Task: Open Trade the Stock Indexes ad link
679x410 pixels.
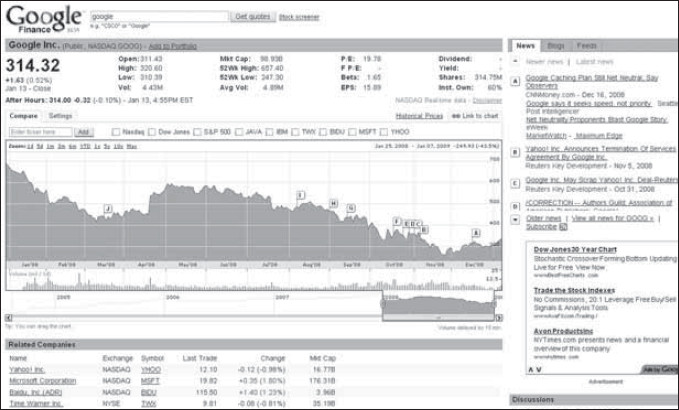Action: (574, 290)
